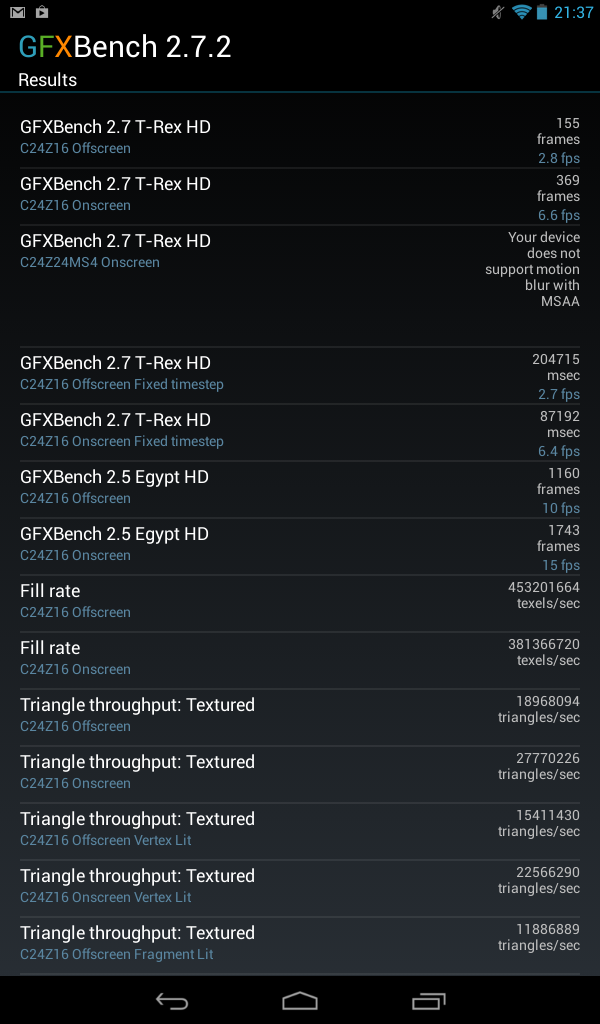Viewport: 600px width, 1024px height.
Task: Open T-Rex HD C24Z16 Onscreen result at 6.6 fps
Action: point(300,197)
